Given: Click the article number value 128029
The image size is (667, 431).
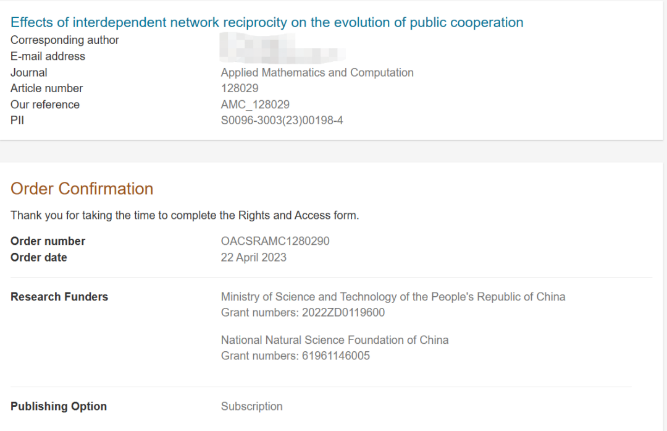Looking at the screenshot, I should click(x=240, y=89).
